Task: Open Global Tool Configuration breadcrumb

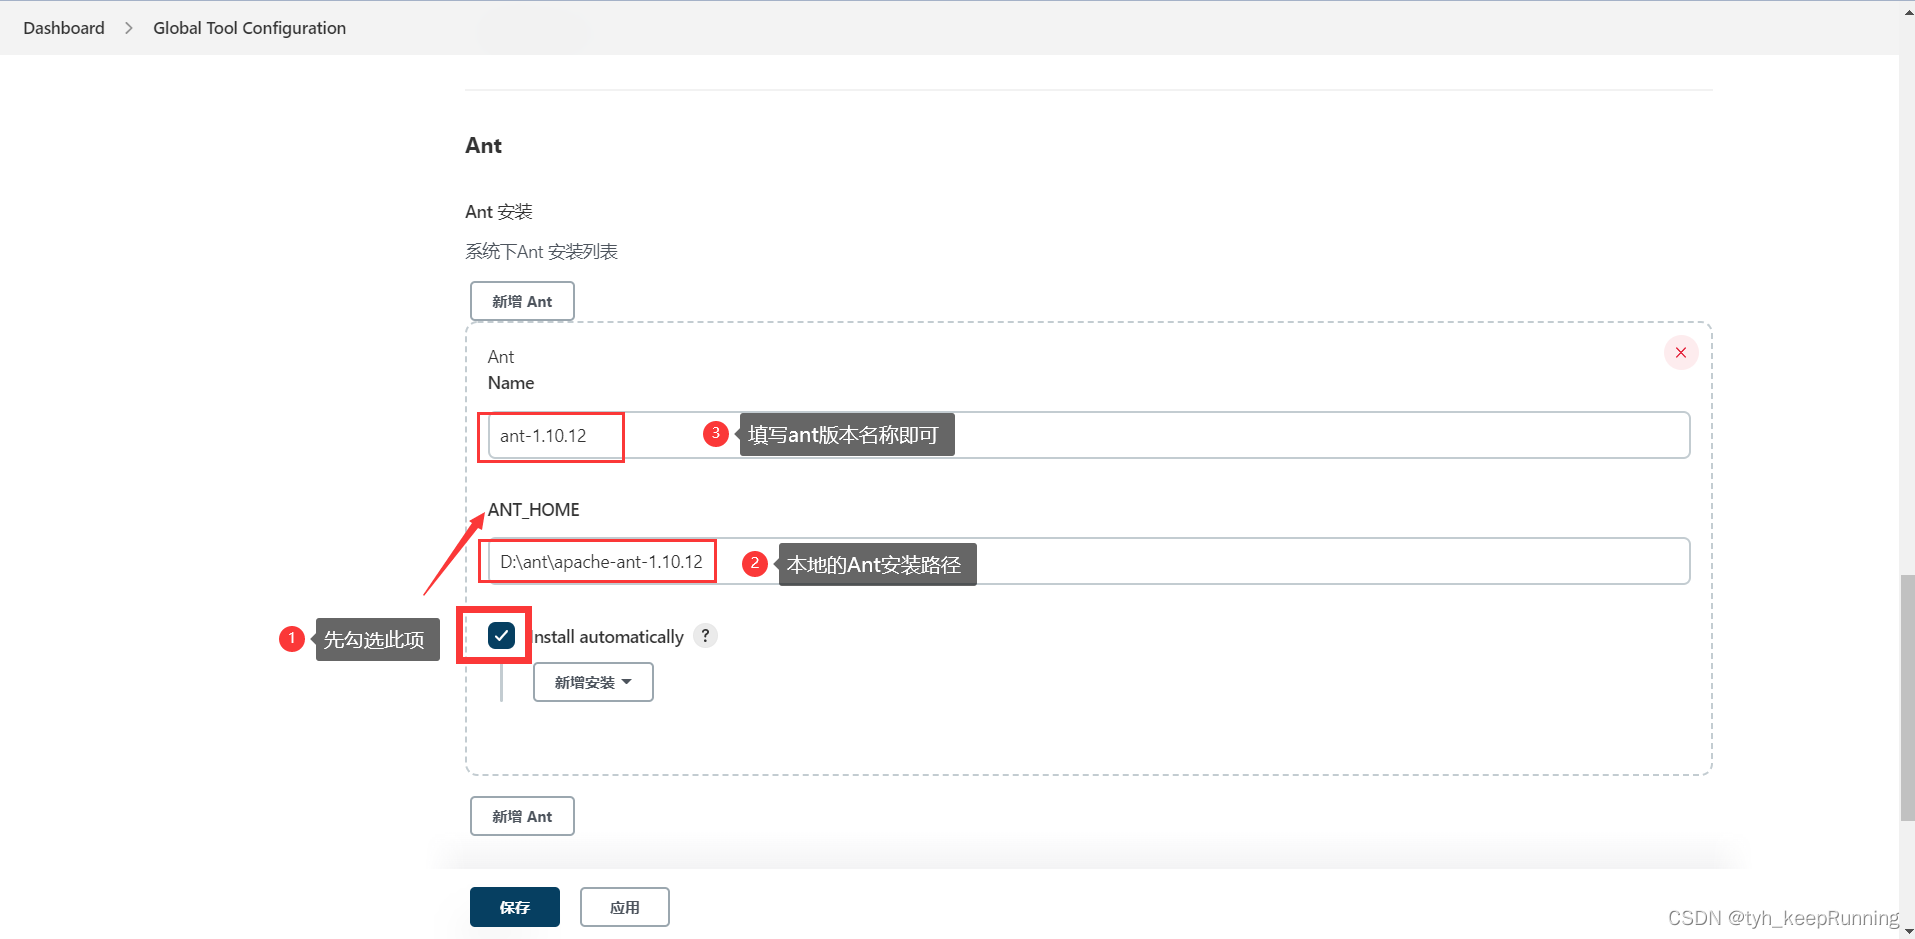Action: click(249, 28)
